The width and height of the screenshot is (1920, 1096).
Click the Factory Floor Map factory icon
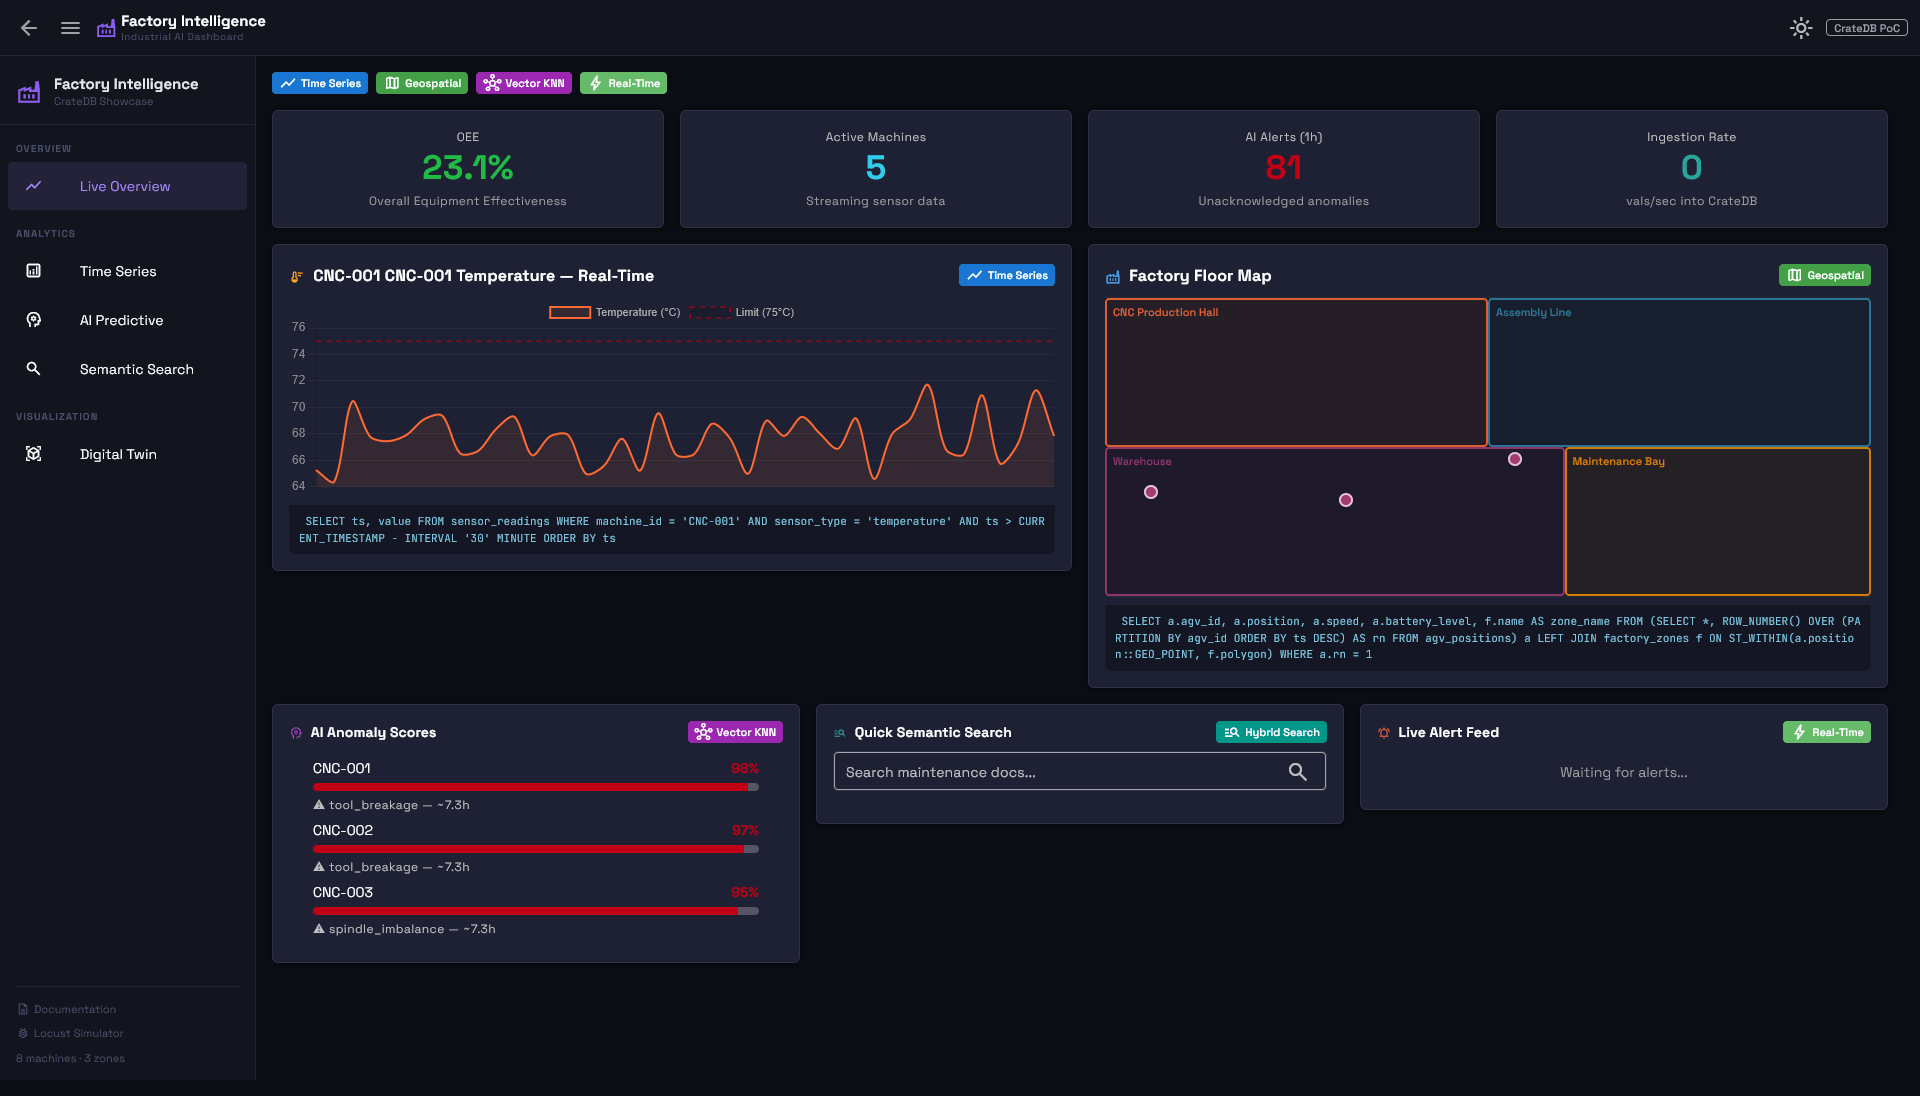click(x=1113, y=277)
